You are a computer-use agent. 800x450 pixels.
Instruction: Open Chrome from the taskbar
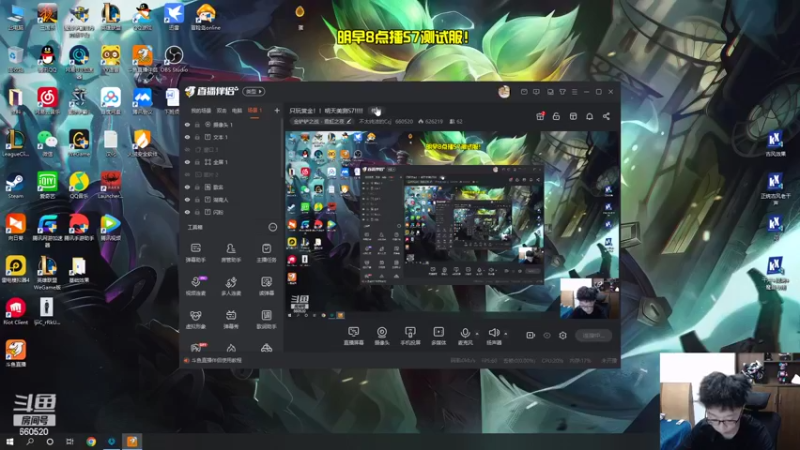[91, 441]
